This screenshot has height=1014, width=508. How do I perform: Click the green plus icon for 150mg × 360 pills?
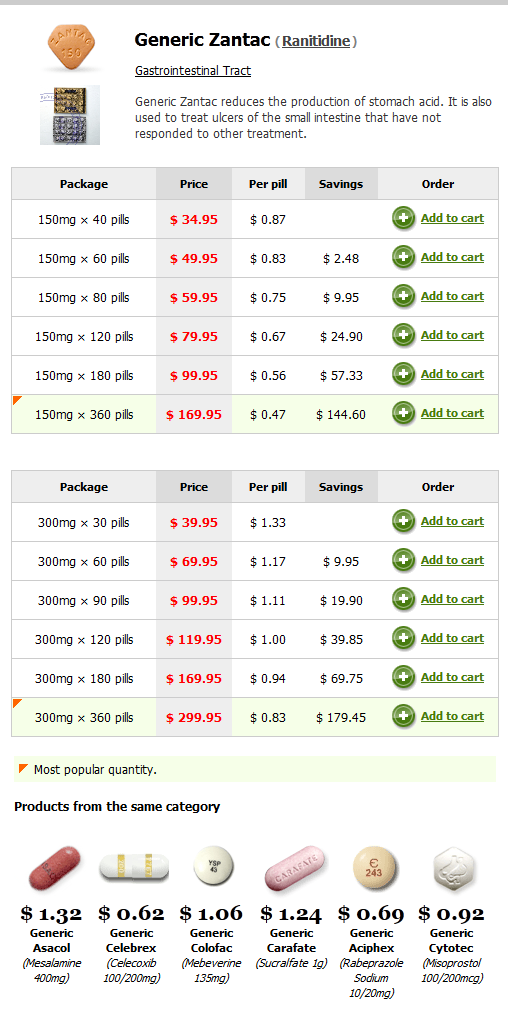[403, 413]
